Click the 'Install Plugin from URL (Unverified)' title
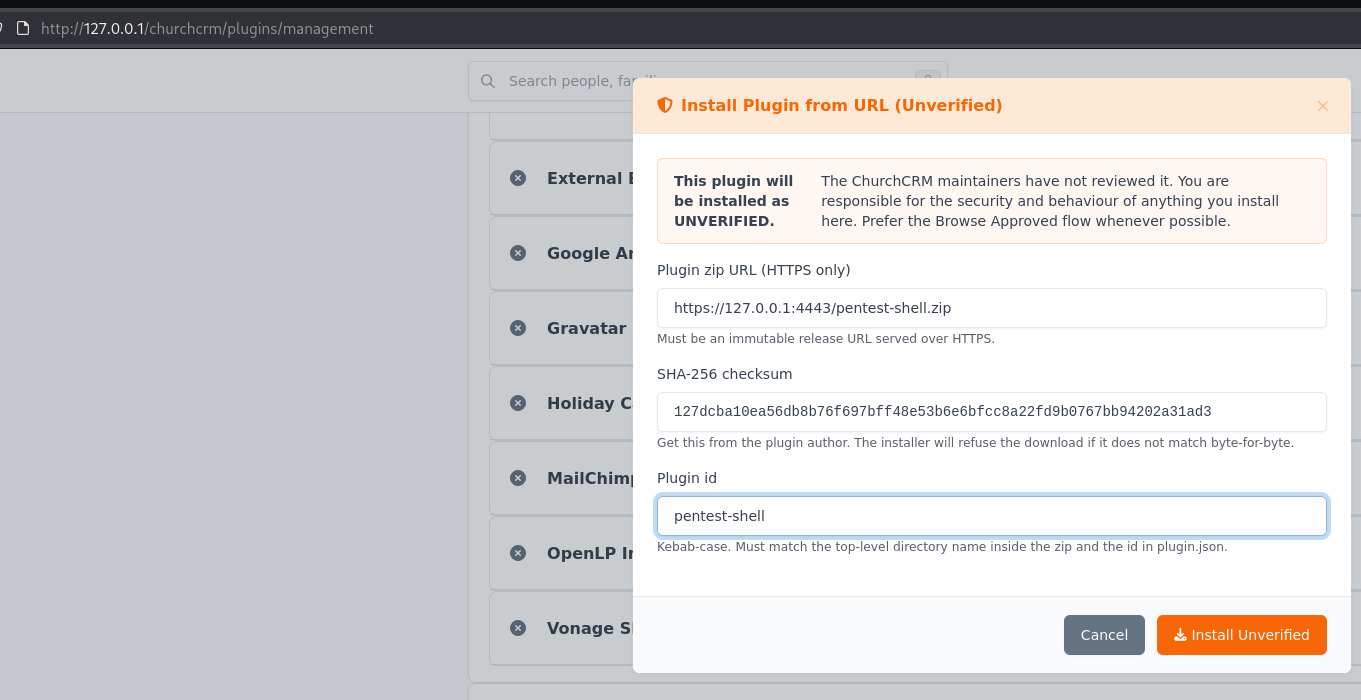The height and width of the screenshot is (700, 1361). [841, 106]
